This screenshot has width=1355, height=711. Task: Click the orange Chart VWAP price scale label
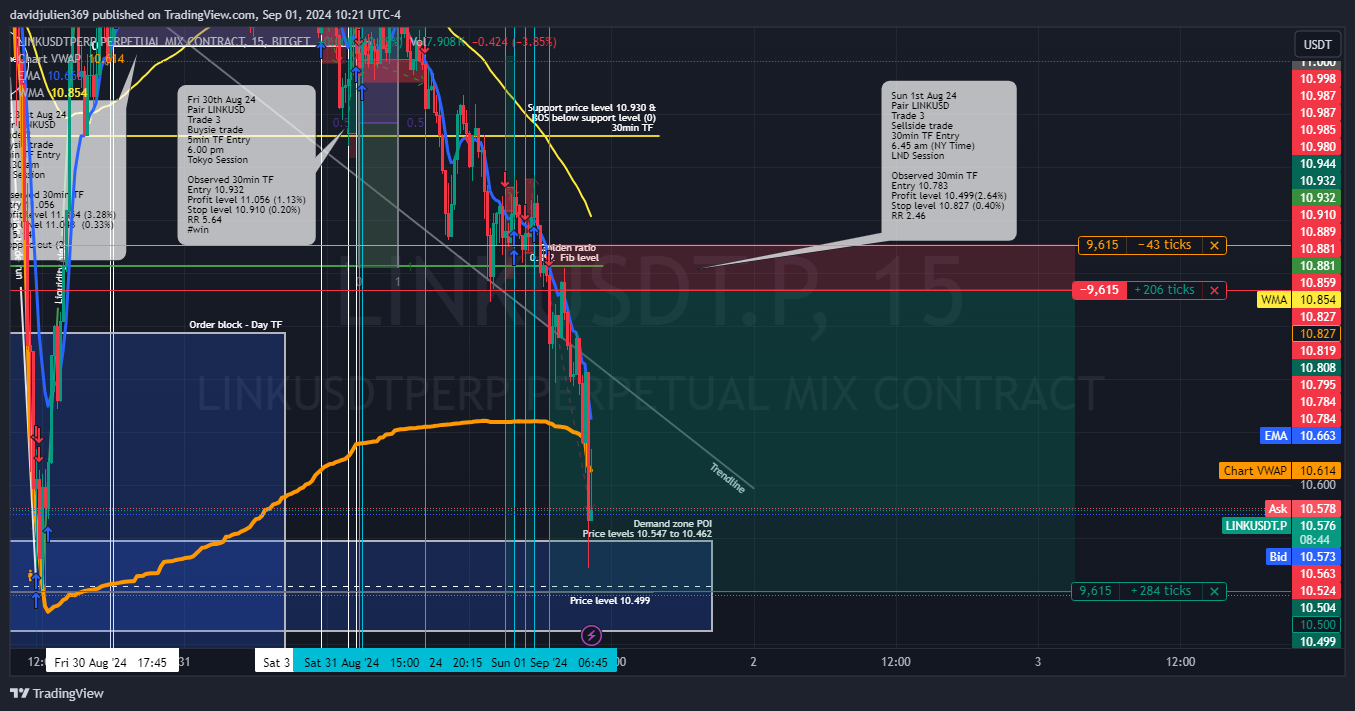tap(1255, 470)
